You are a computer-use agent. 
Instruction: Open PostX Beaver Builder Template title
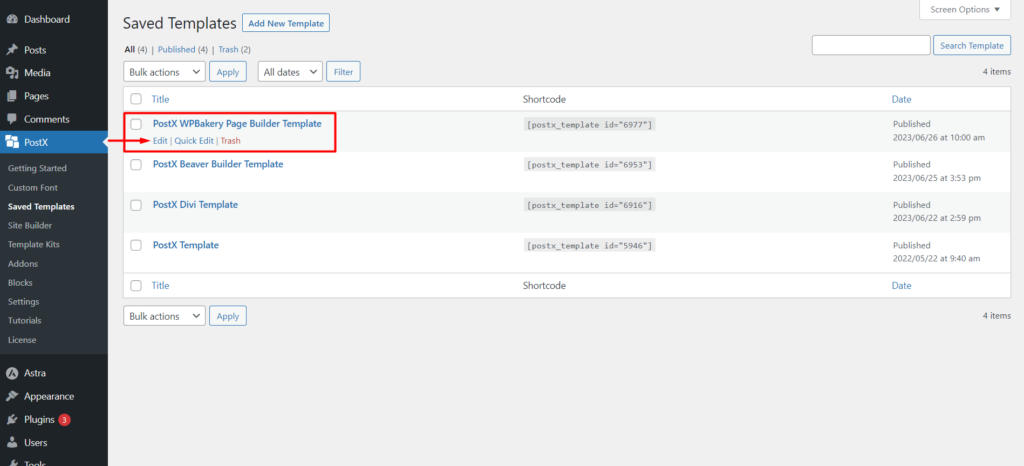(218, 164)
